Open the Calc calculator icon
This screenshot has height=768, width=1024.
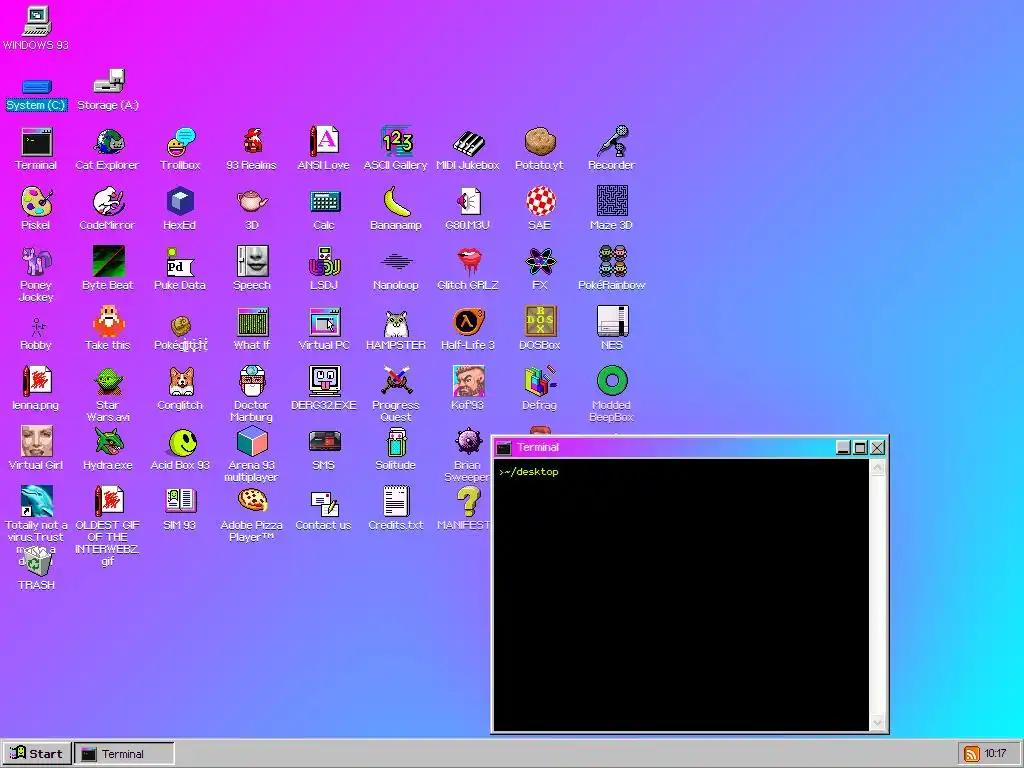pyautogui.click(x=324, y=202)
